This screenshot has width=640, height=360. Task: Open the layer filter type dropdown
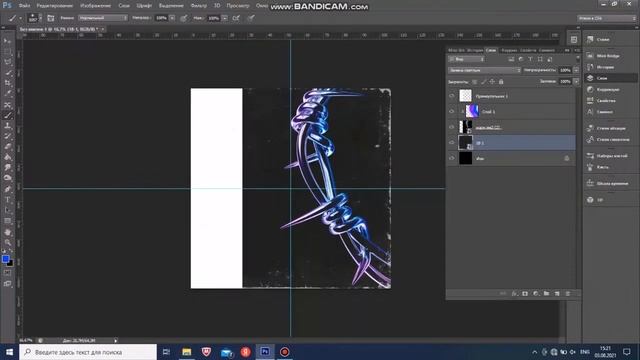pyautogui.click(x=466, y=59)
